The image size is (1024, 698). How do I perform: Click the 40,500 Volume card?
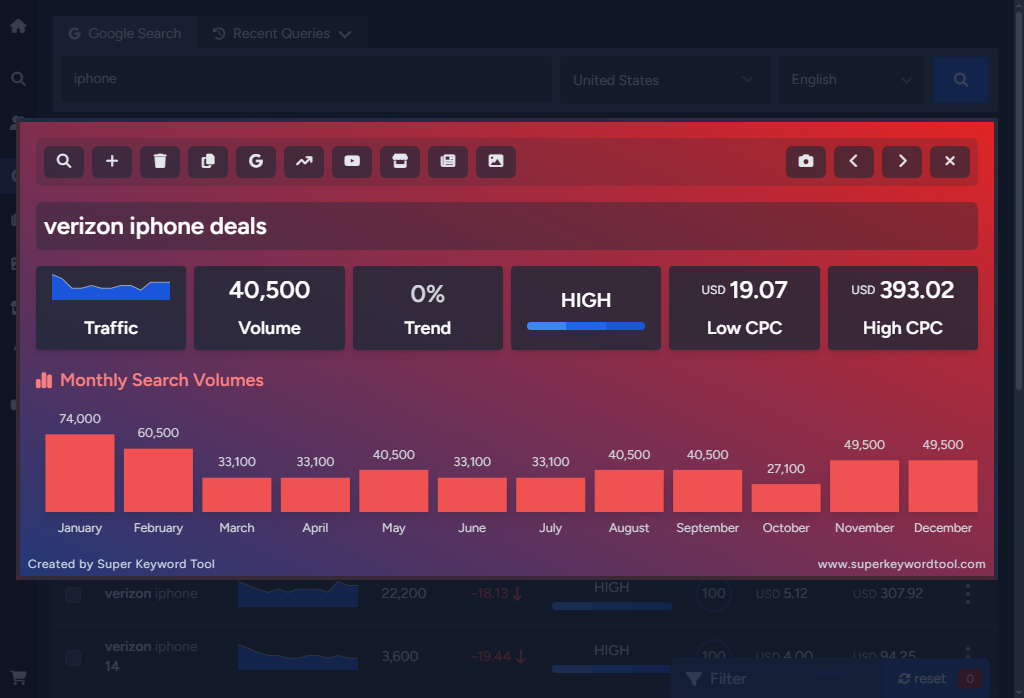[269, 308]
